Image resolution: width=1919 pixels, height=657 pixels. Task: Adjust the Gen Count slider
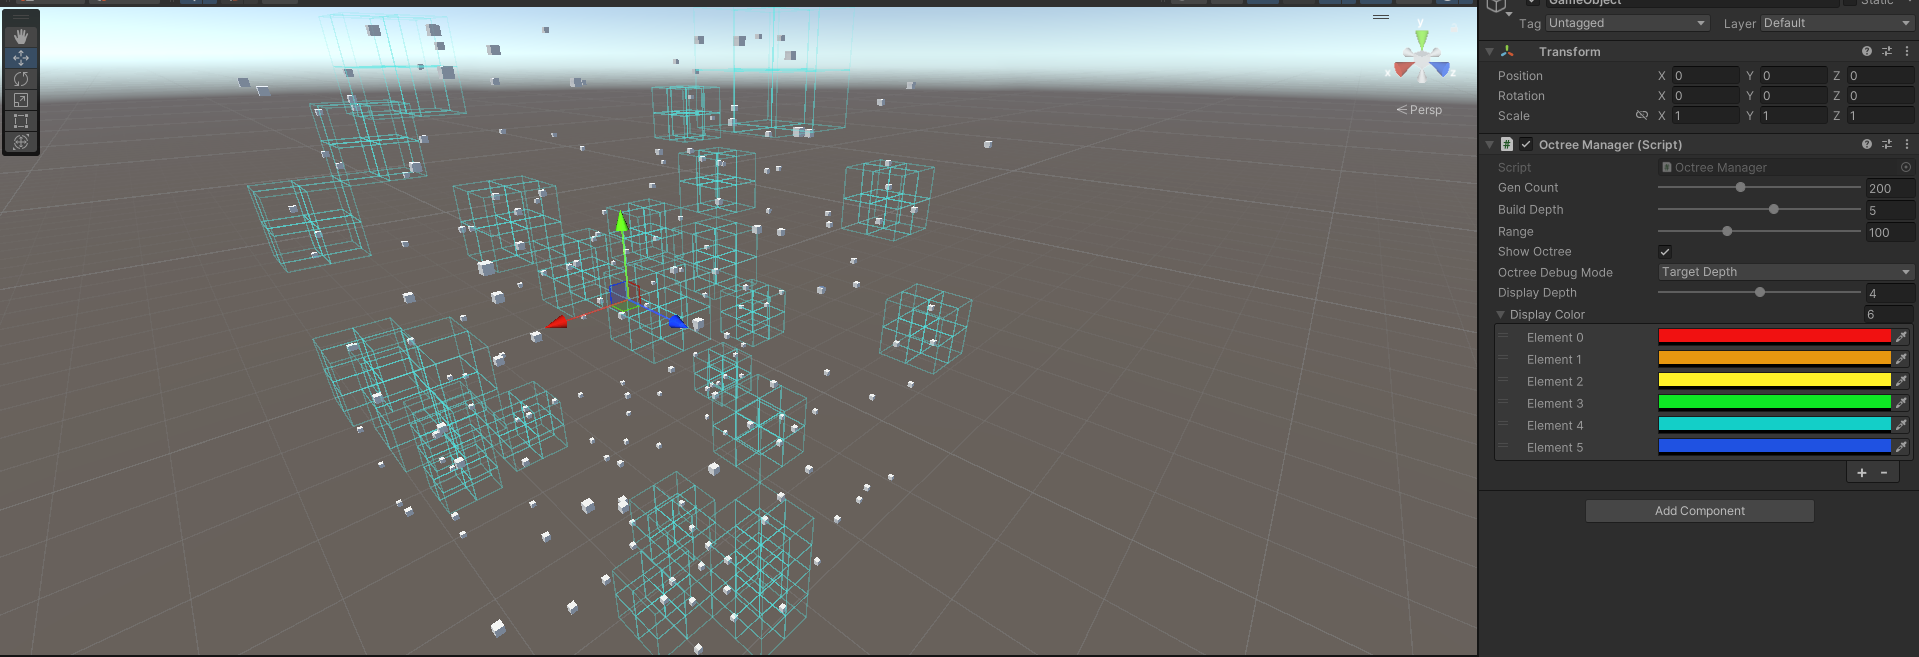1759,188
